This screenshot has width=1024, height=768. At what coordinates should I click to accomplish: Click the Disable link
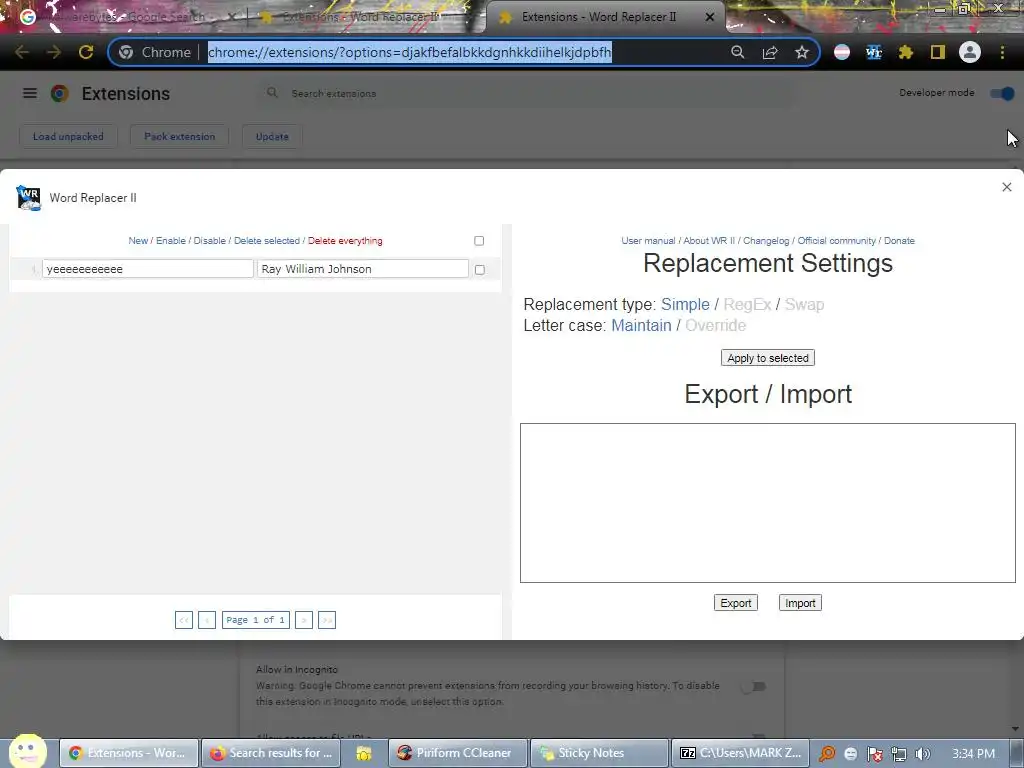[210, 241]
